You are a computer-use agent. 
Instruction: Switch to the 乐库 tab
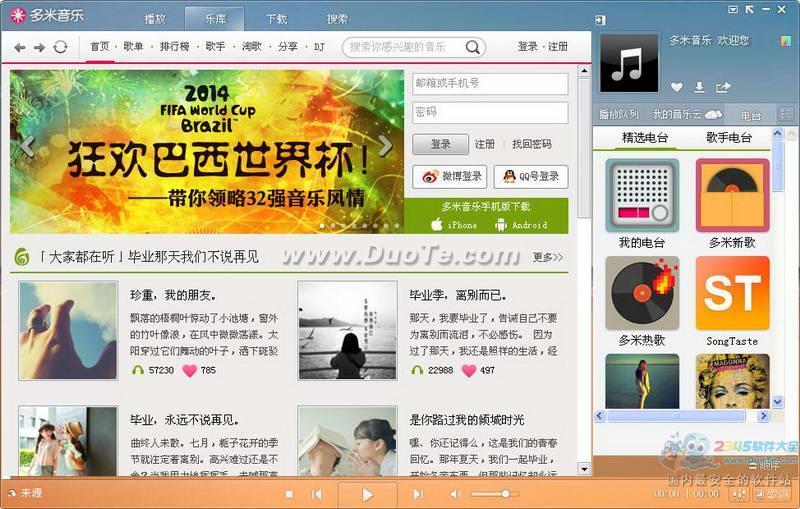coord(215,19)
